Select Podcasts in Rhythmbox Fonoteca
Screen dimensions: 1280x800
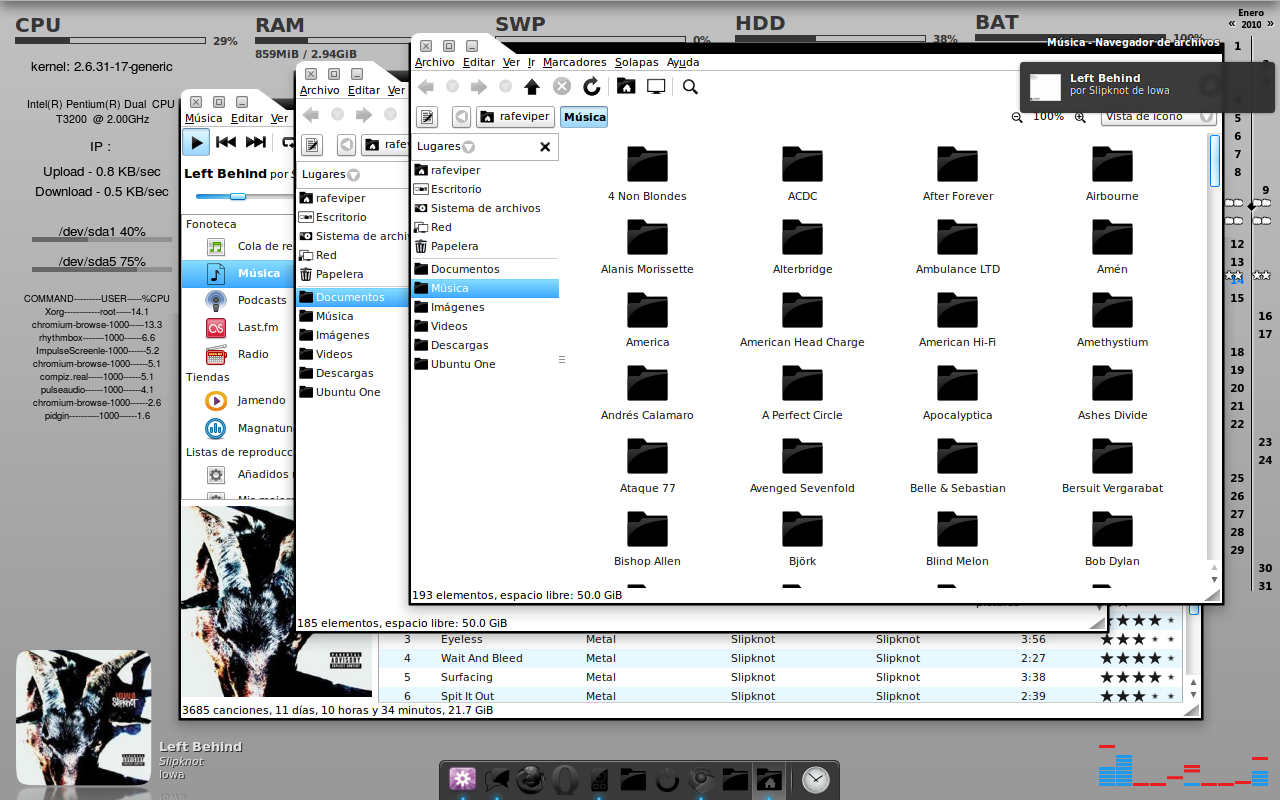tap(238, 300)
